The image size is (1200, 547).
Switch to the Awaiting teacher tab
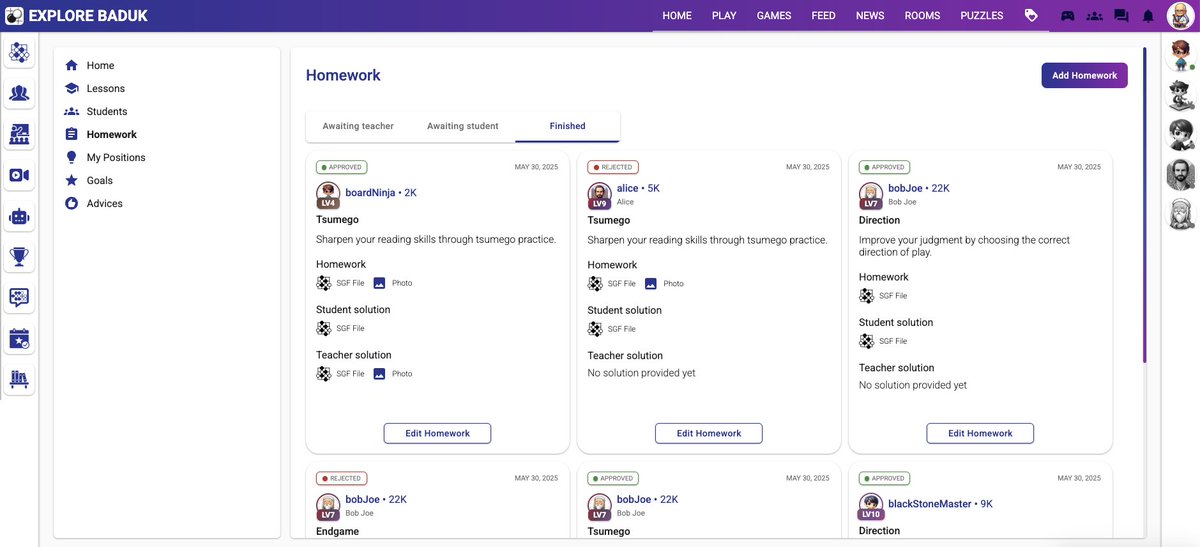coord(358,126)
